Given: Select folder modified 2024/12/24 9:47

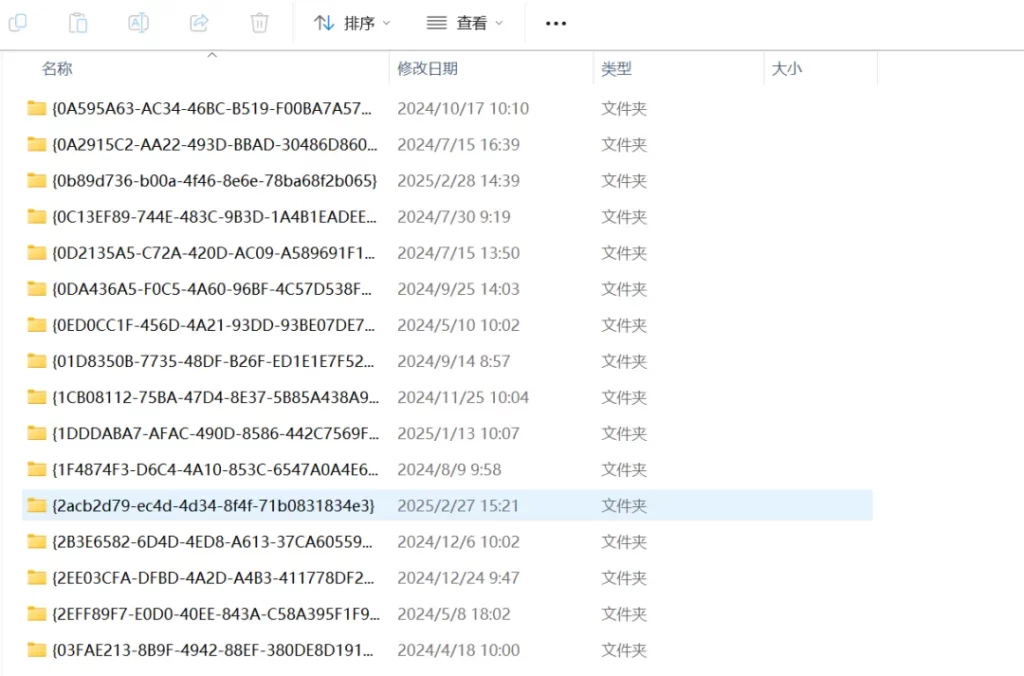Looking at the screenshot, I should [x=213, y=578].
